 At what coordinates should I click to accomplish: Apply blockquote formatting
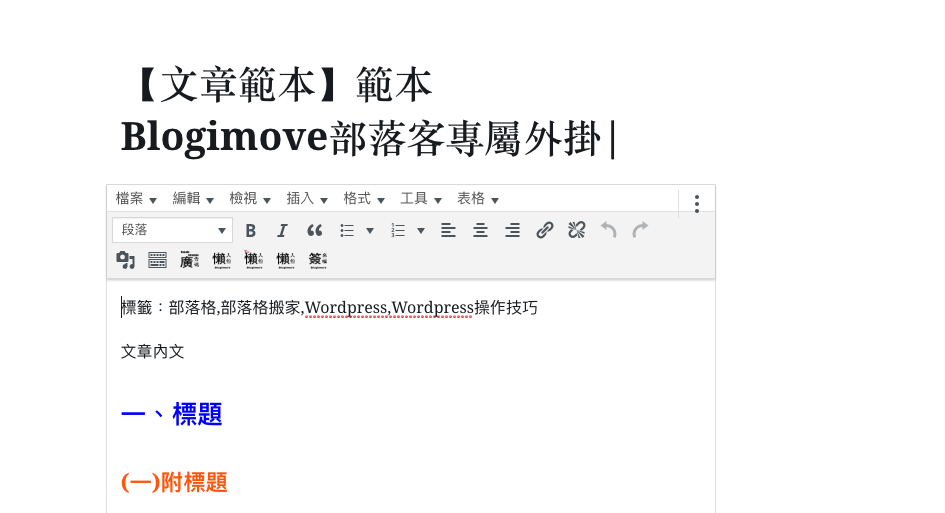click(x=314, y=230)
